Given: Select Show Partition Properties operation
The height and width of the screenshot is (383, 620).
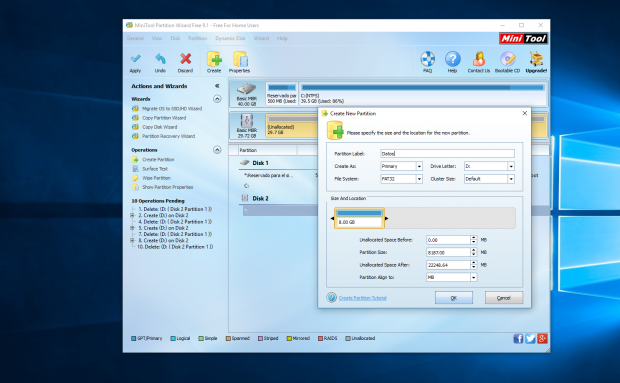Looking at the screenshot, I should click(x=167, y=187).
